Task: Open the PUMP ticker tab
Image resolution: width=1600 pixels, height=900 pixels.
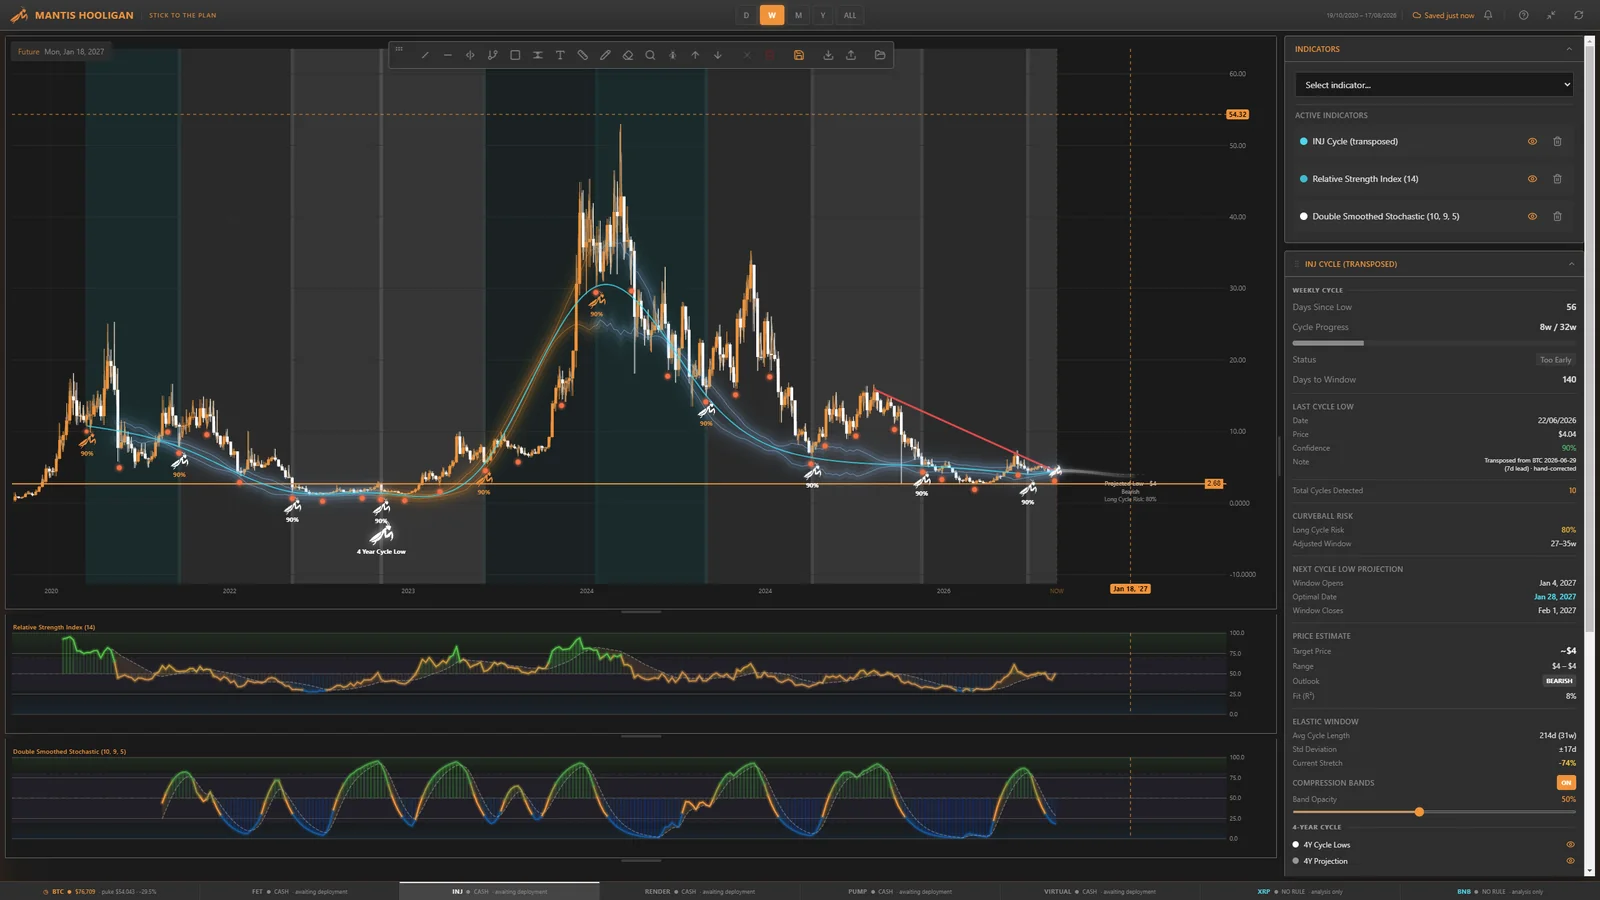Action: coord(900,891)
